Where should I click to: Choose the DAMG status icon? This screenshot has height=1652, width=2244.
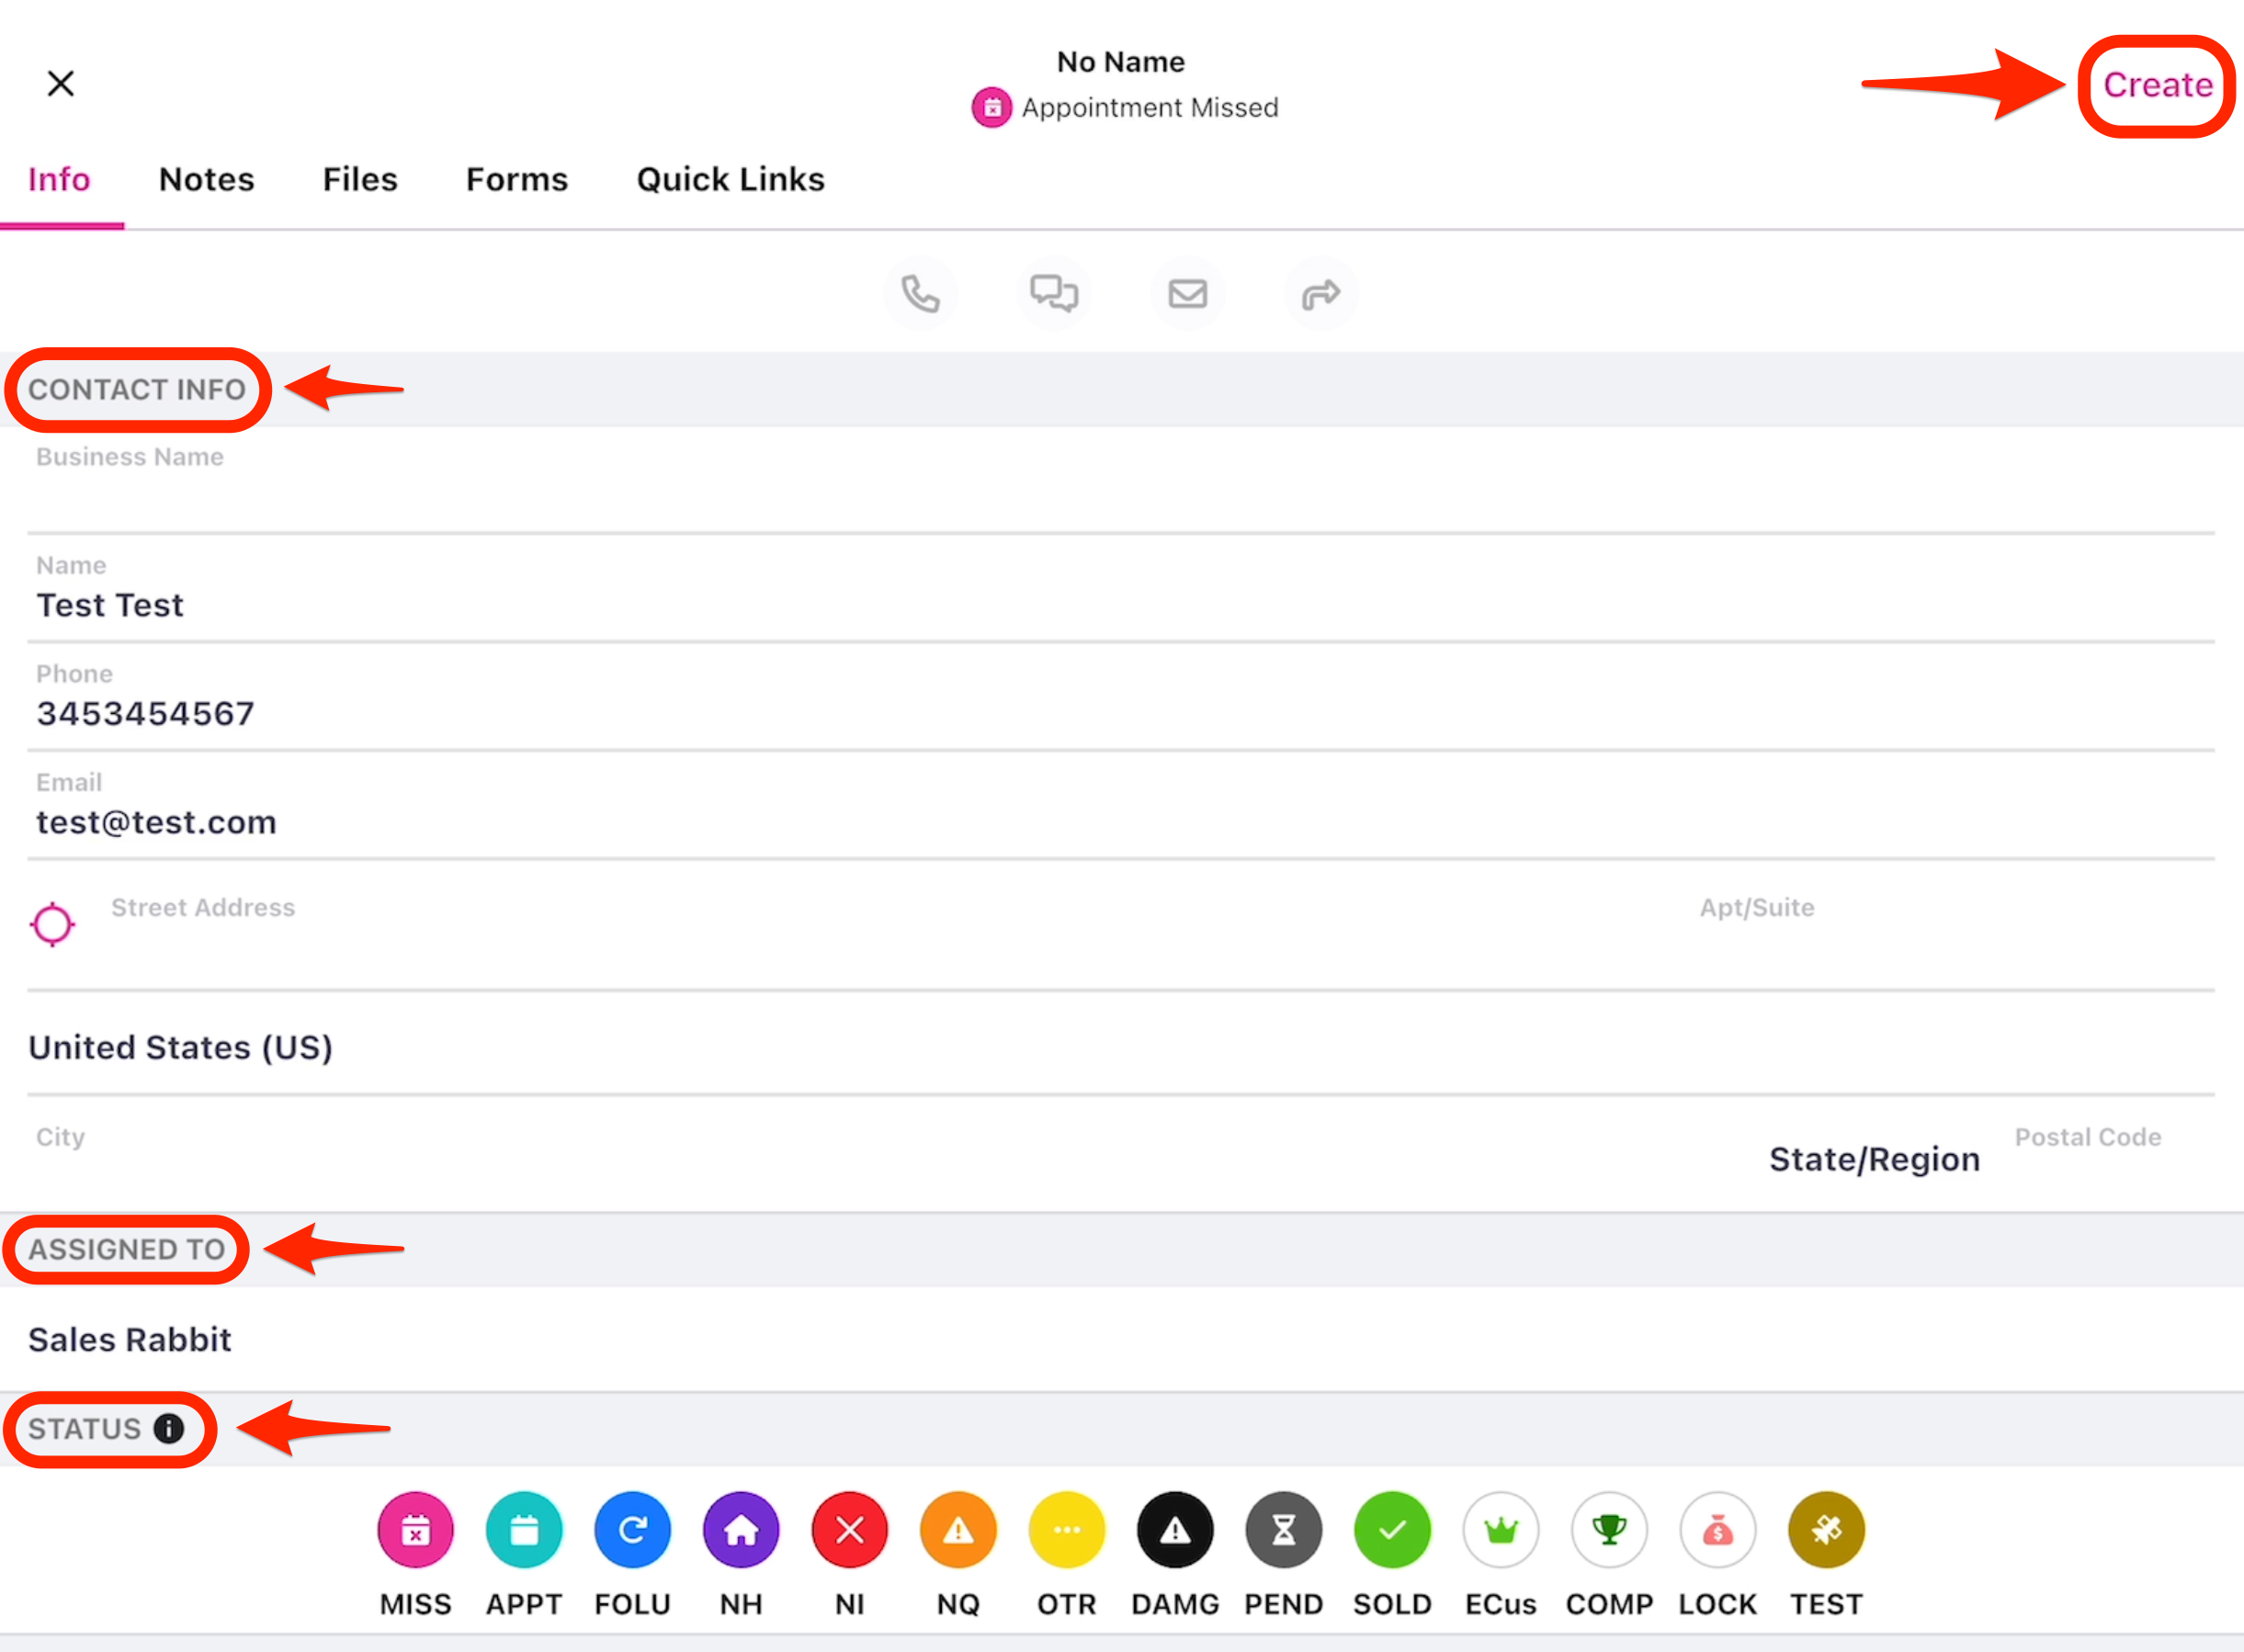click(1175, 1530)
